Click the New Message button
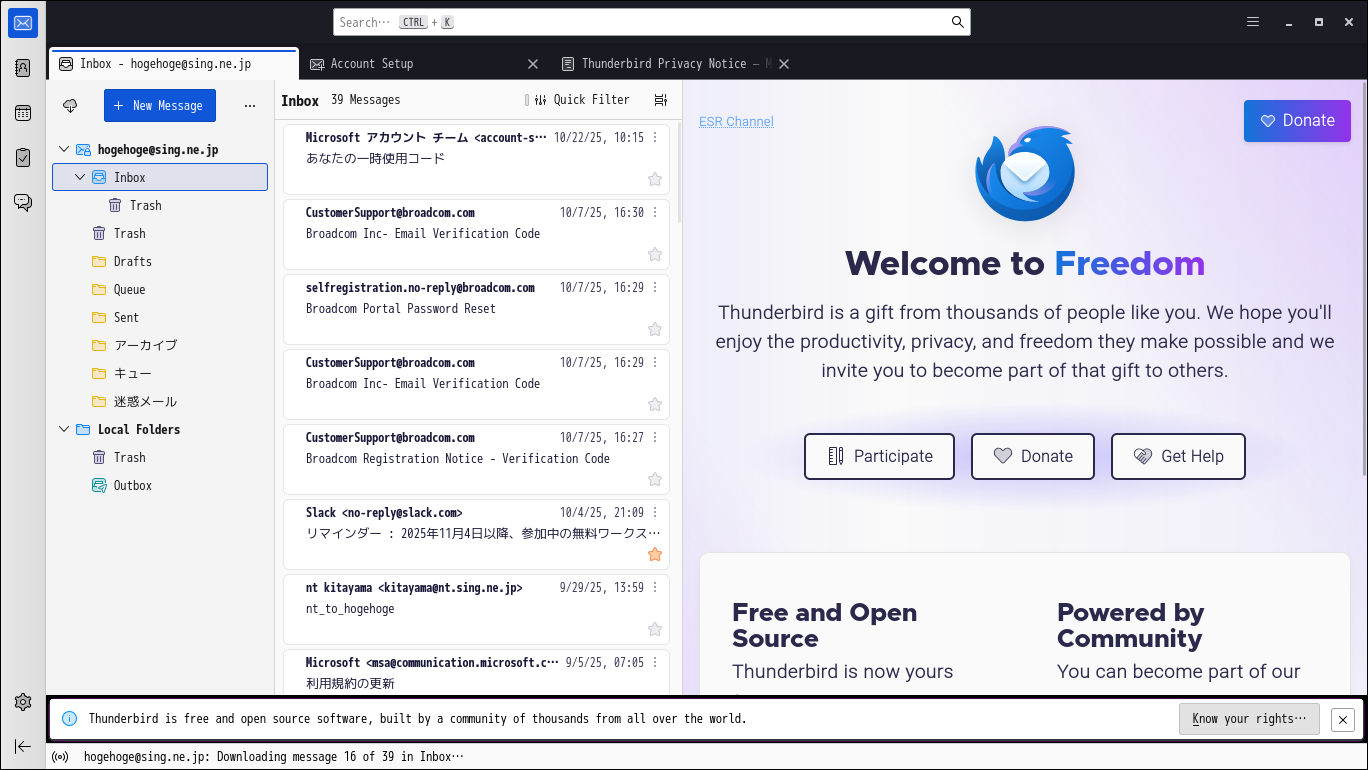The width and height of the screenshot is (1368, 770). pyautogui.click(x=160, y=105)
